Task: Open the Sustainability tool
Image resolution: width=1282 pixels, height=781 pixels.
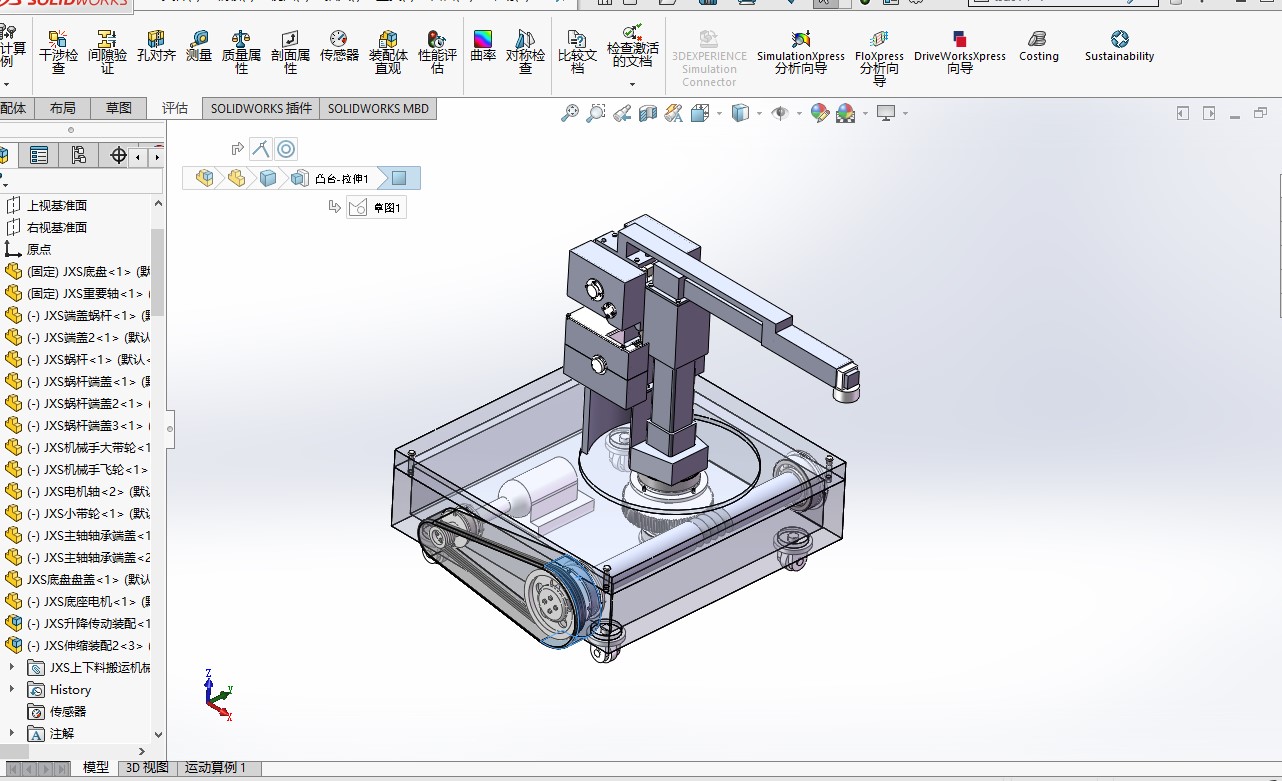Action: [x=1120, y=46]
